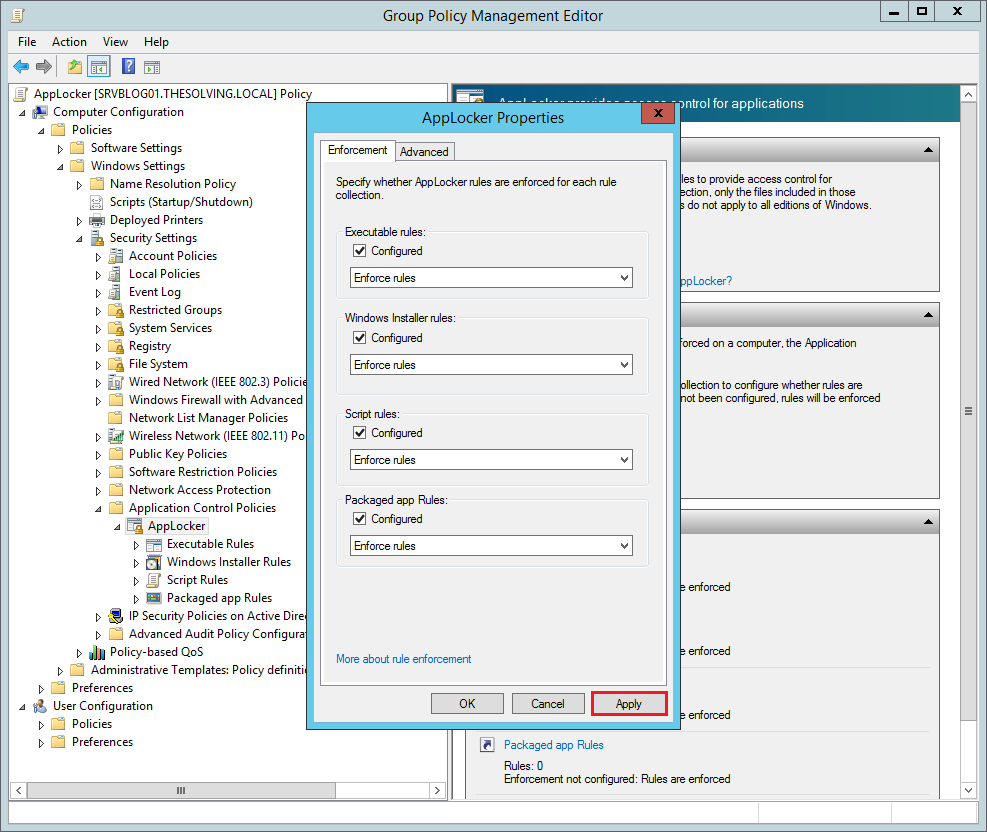
Task: Collapse the Application Control Policies node
Action: (98, 509)
